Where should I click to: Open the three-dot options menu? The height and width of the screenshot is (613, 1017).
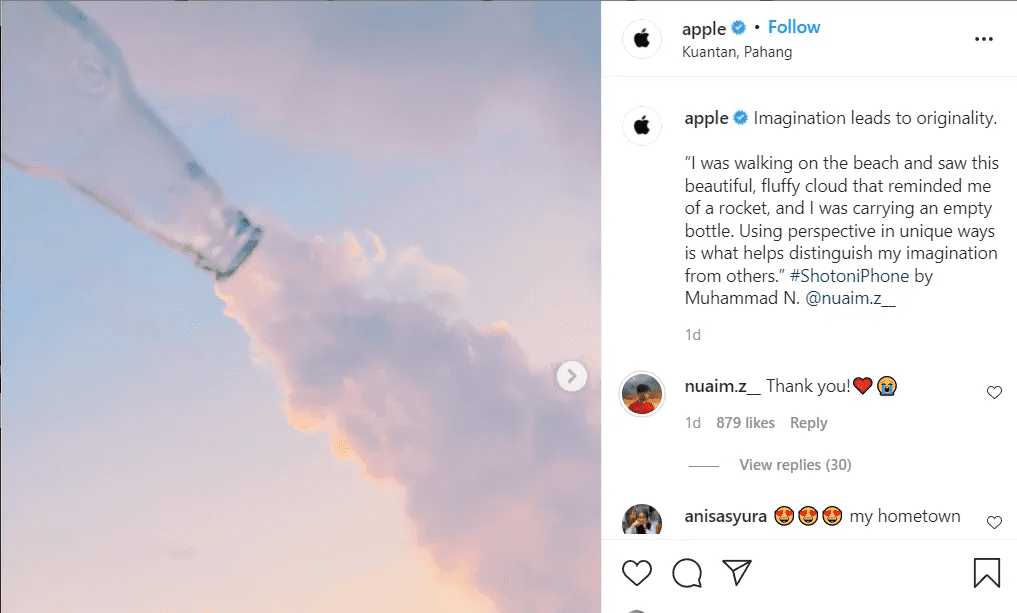pyautogui.click(x=983, y=37)
